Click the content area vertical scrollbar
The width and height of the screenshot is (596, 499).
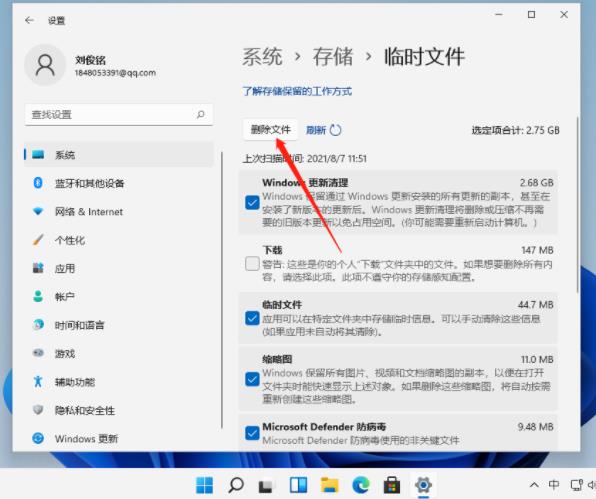coord(578,205)
